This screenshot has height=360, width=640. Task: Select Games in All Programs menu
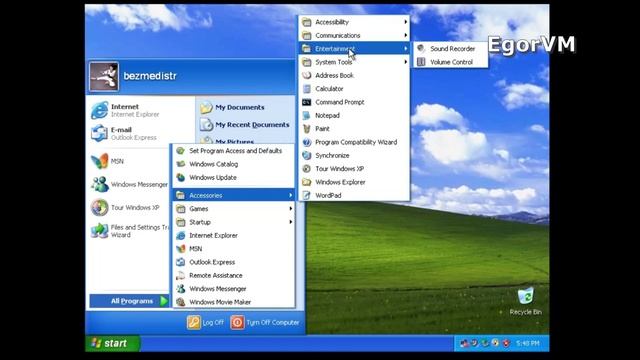tap(233, 209)
